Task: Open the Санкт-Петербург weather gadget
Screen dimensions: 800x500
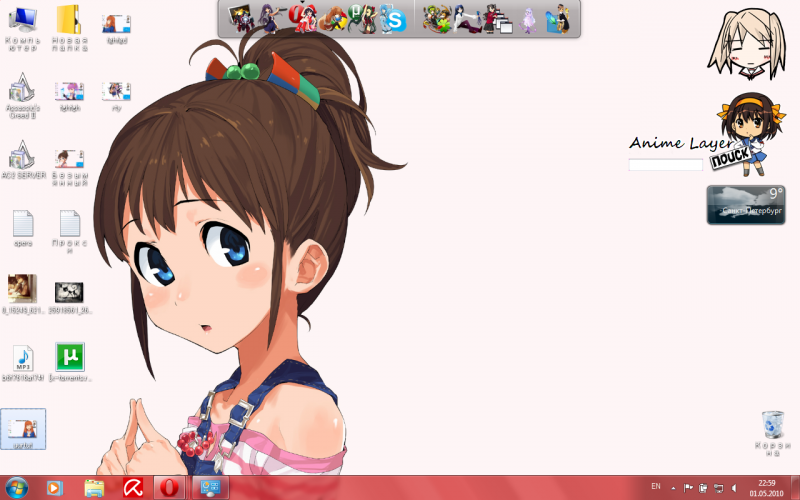Action: [746, 205]
